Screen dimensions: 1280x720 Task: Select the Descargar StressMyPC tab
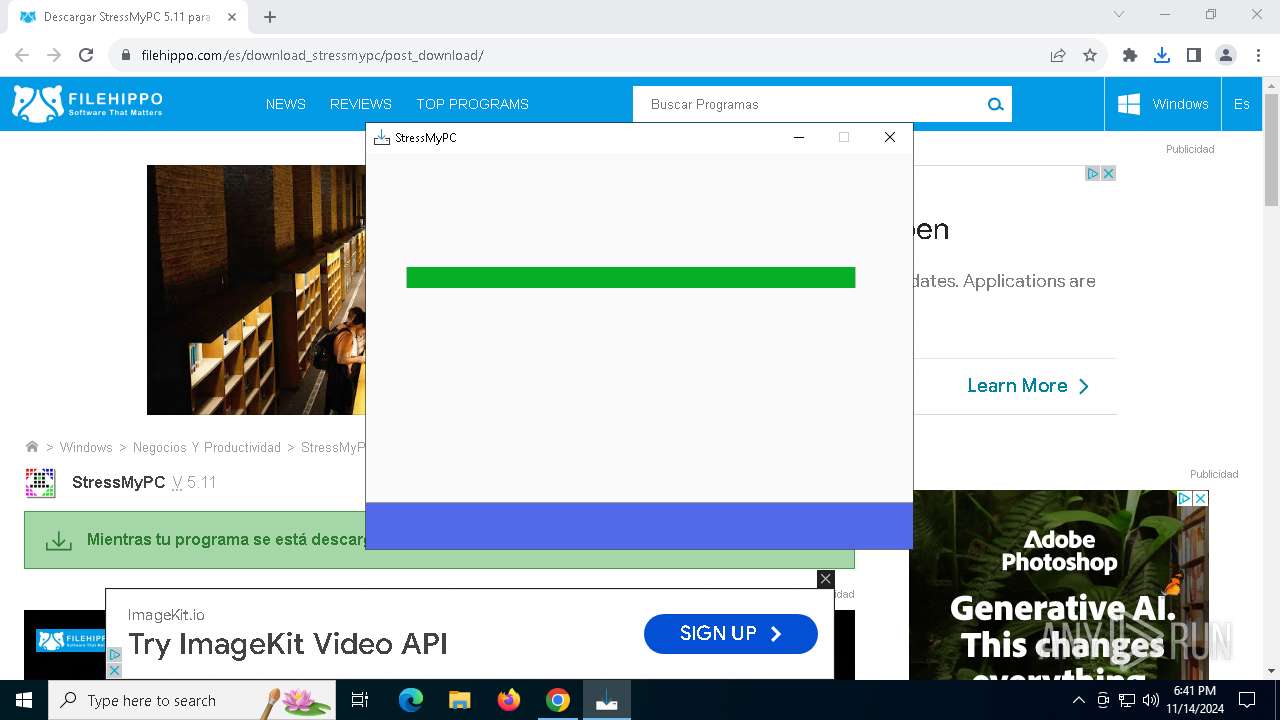click(x=127, y=17)
